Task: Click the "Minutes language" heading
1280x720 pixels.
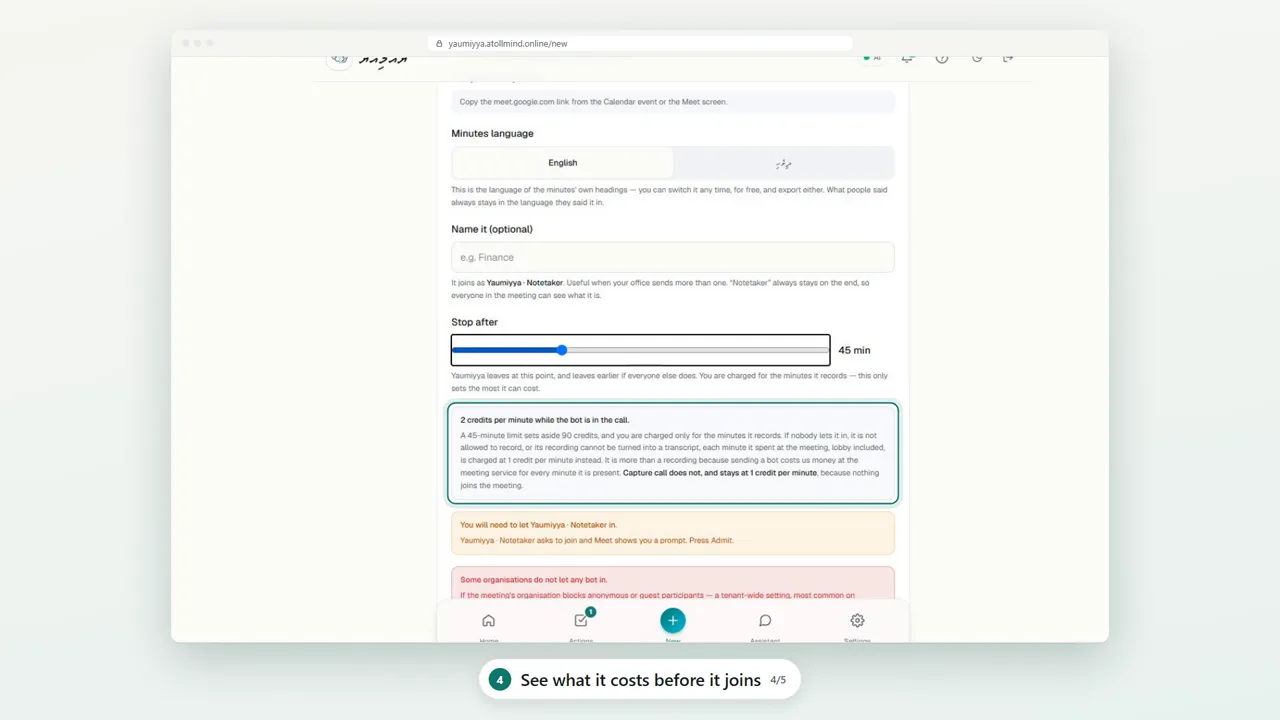Action: click(x=492, y=133)
